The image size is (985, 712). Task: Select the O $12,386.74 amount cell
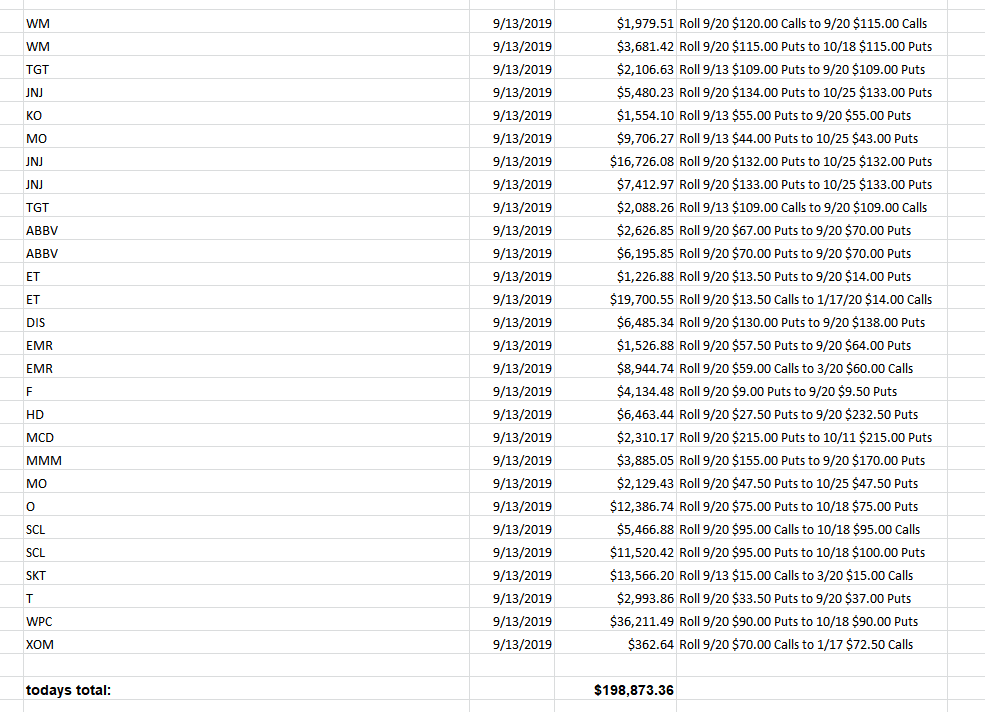point(616,506)
